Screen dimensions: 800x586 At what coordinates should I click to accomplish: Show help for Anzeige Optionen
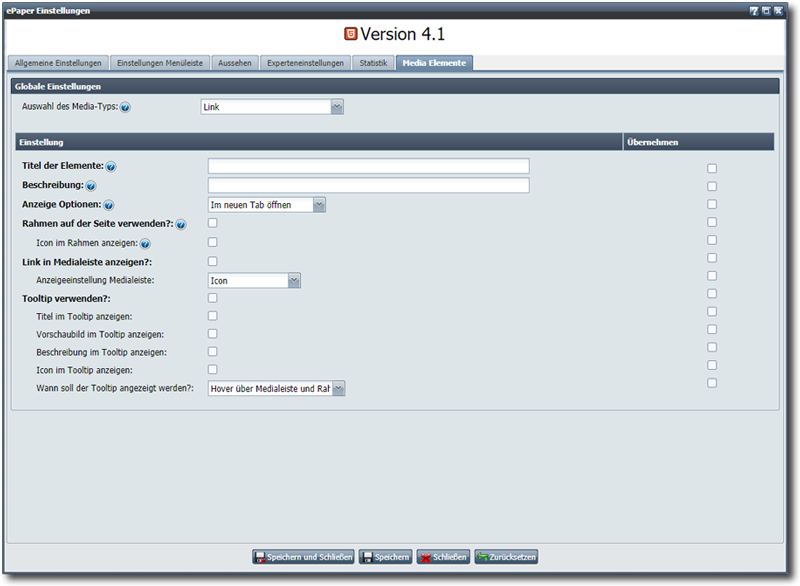(x=108, y=205)
